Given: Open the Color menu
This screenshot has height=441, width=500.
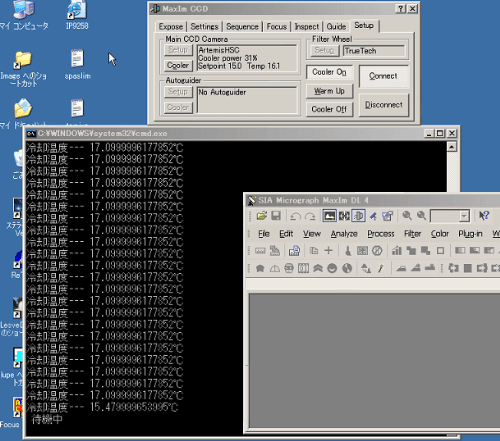Looking at the screenshot, I should [x=440, y=234].
